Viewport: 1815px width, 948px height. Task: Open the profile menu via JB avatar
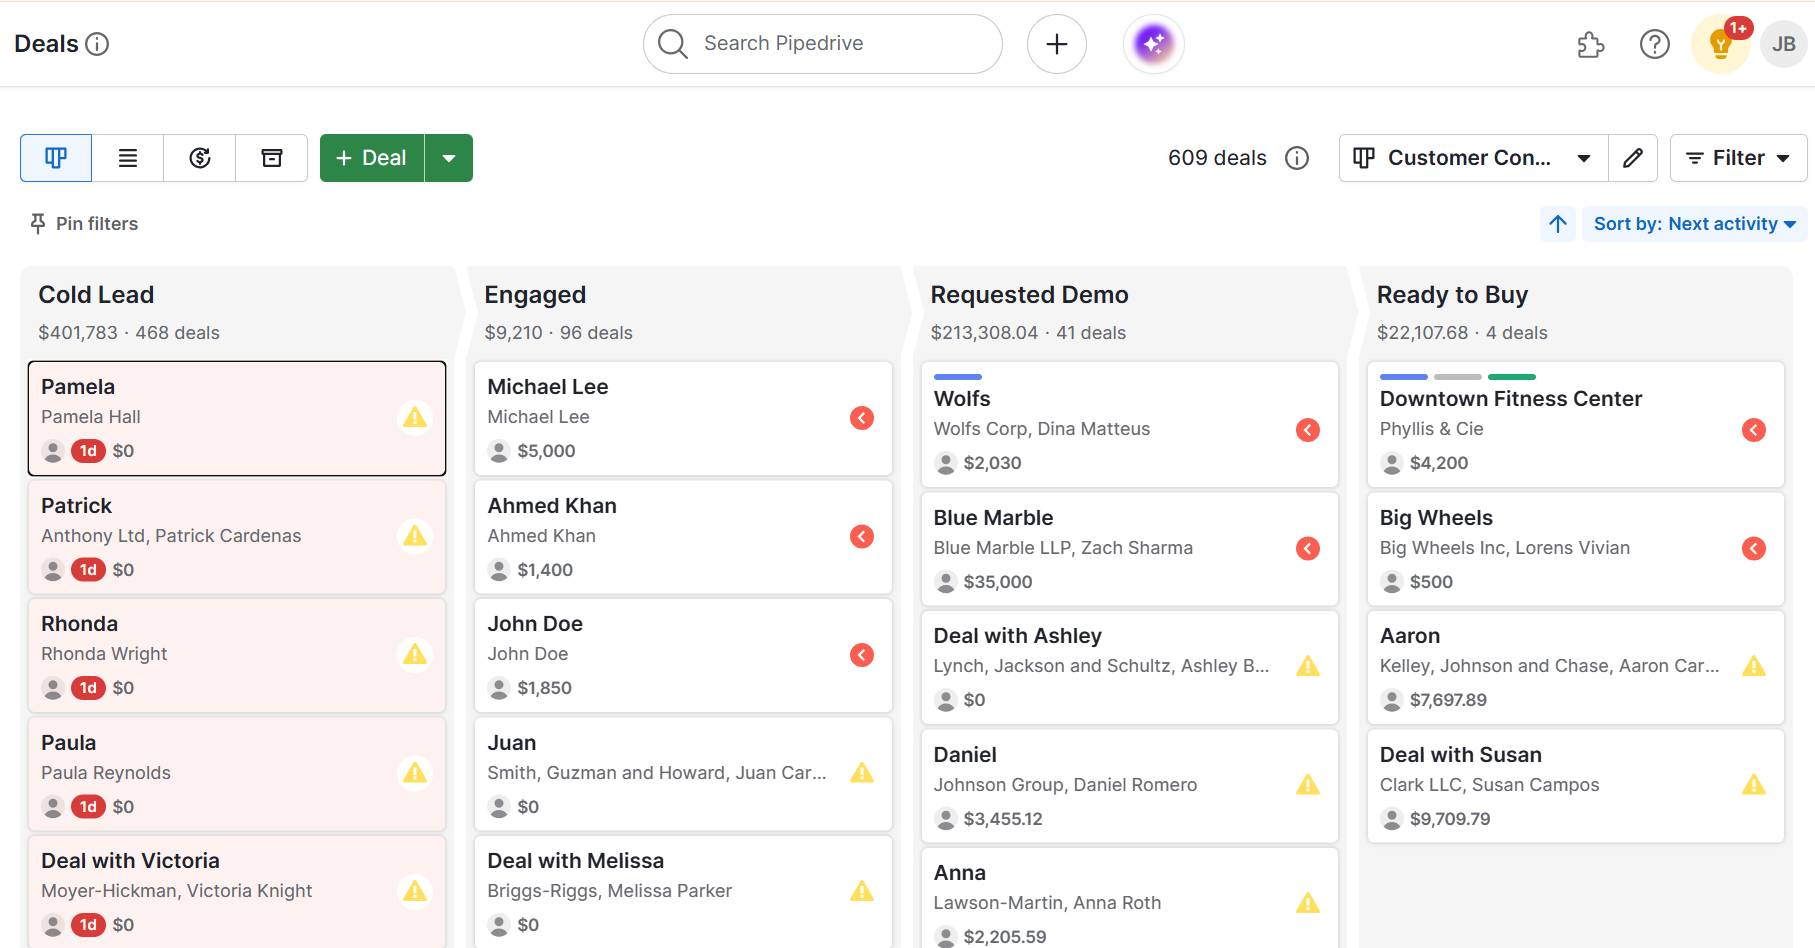tap(1783, 43)
